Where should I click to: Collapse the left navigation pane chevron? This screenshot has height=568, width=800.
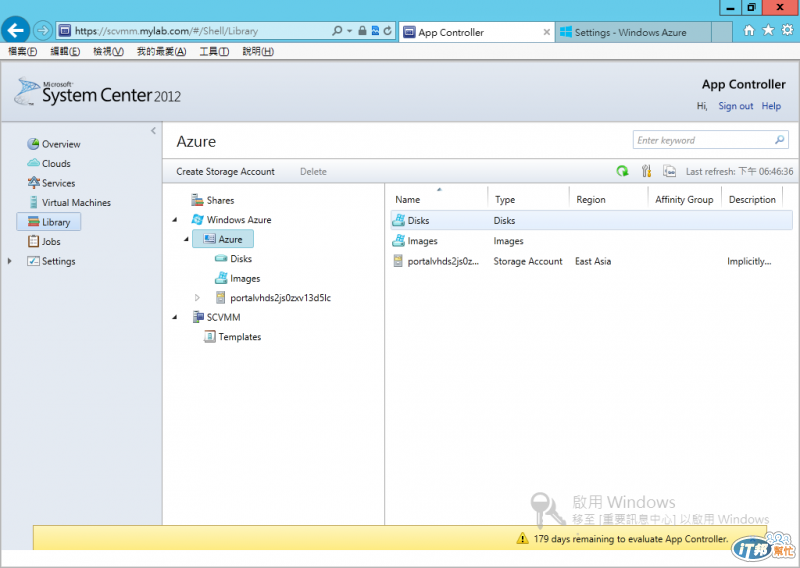pyautogui.click(x=153, y=131)
